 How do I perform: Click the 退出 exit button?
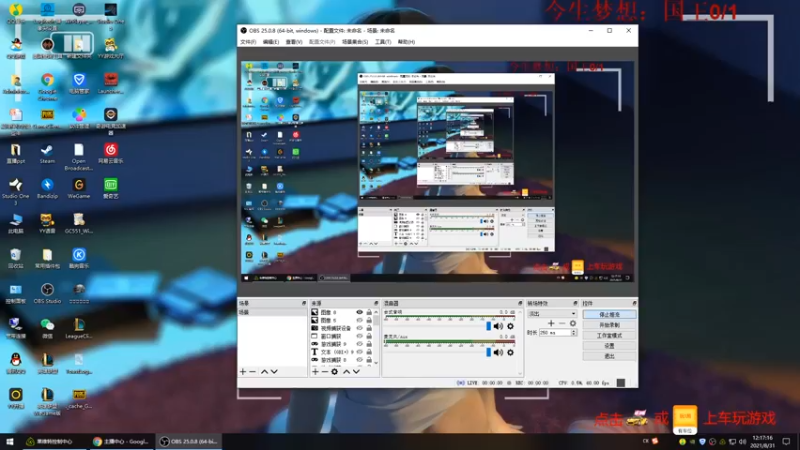[x=609, y=356]
